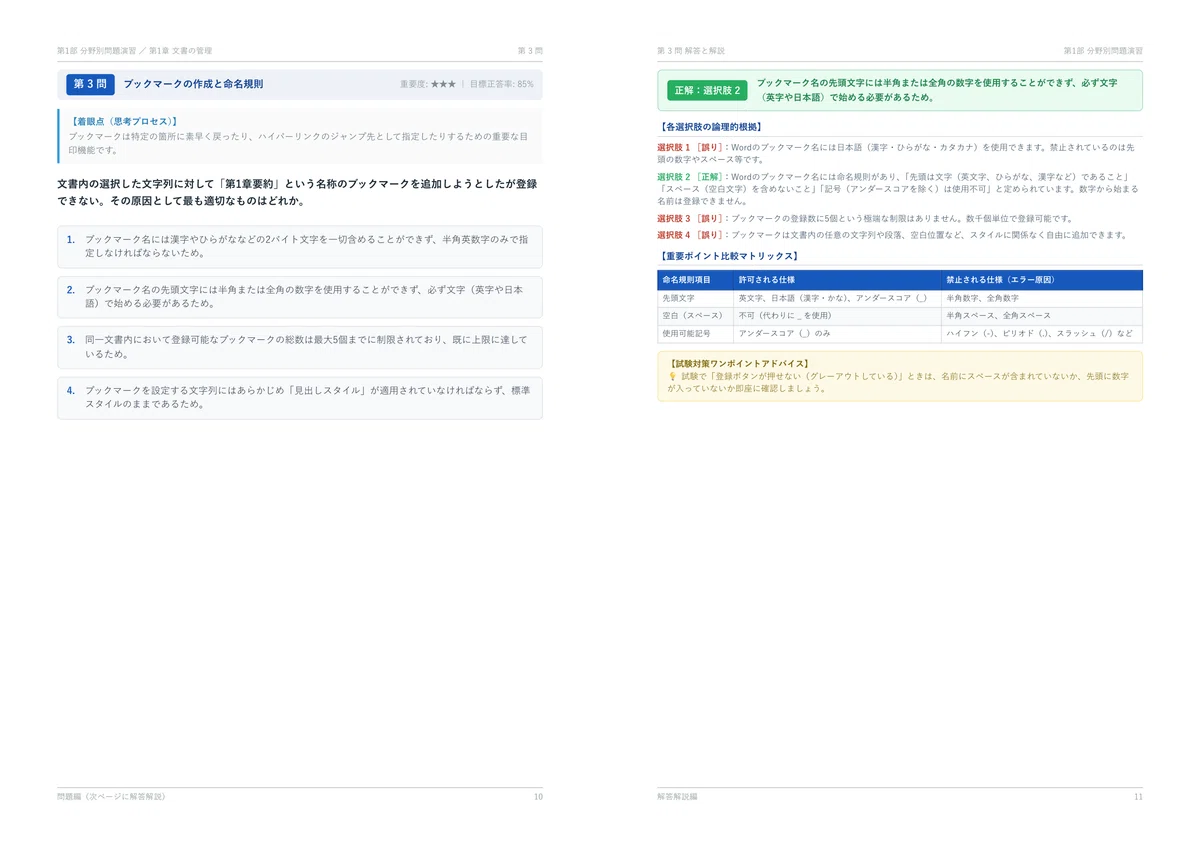Click the 【各選択肢の論理的根拠】 heading
This screenshot has height=849, width=1200.
coord(711,127)
